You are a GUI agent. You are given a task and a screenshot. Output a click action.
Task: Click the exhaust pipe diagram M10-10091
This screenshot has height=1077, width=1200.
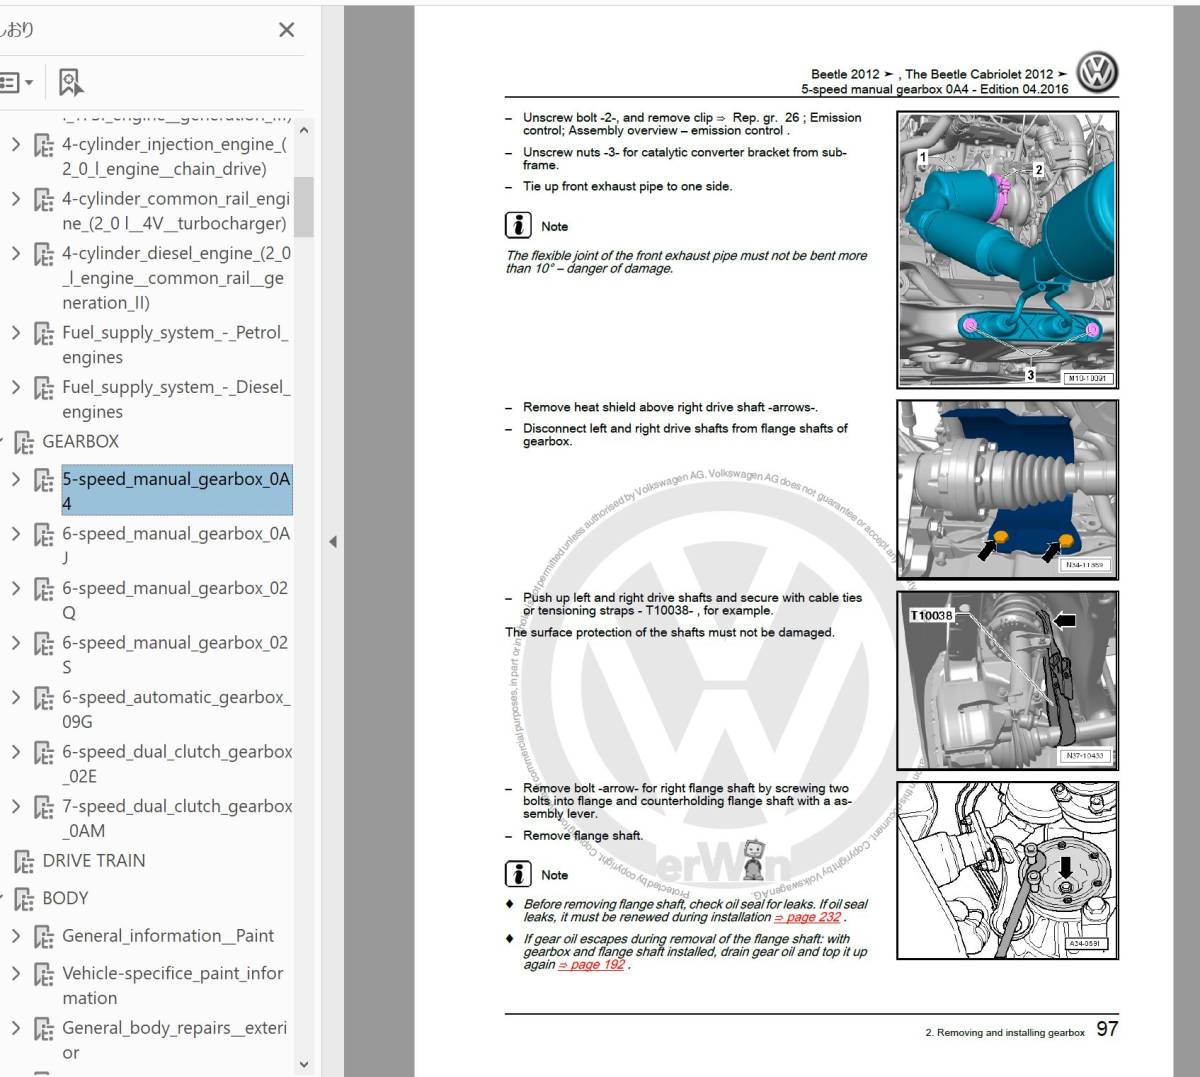1007,249
